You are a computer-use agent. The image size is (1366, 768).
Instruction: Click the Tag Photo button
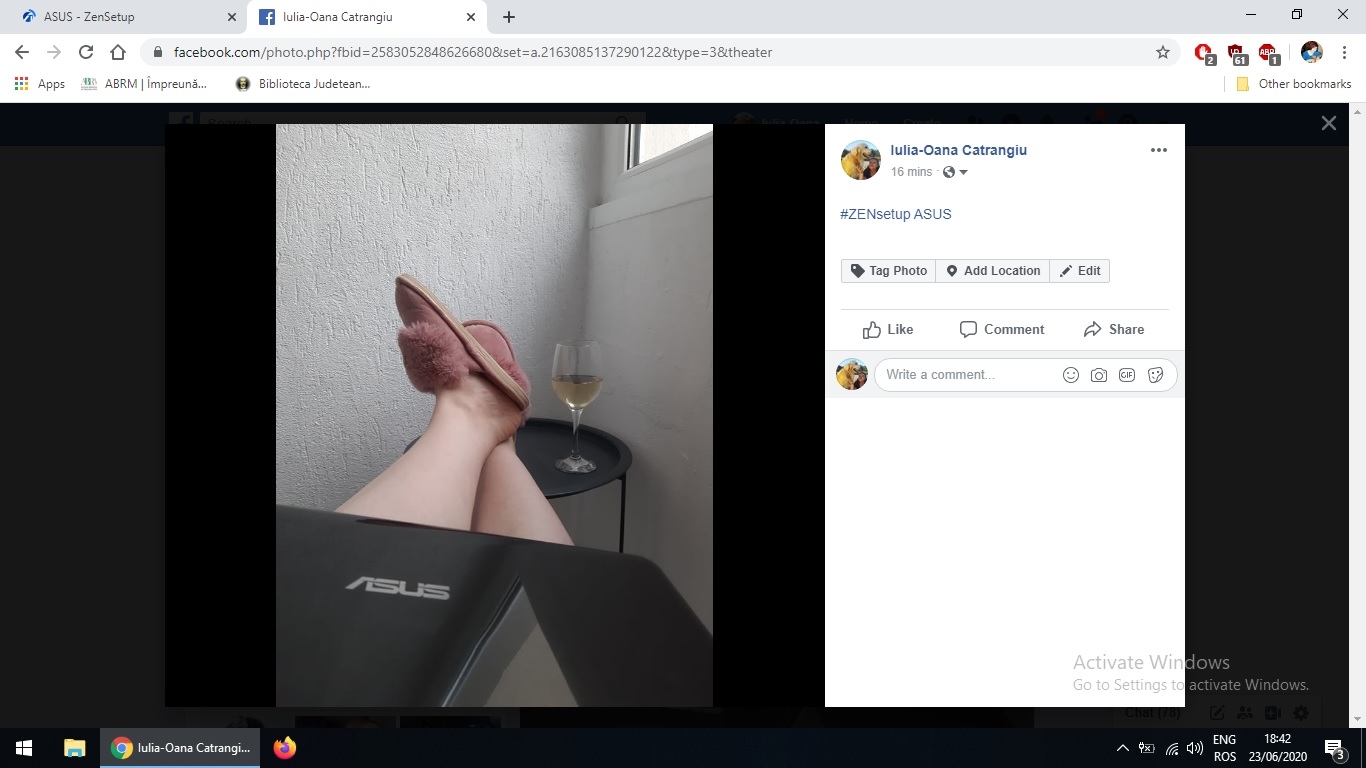888,271
